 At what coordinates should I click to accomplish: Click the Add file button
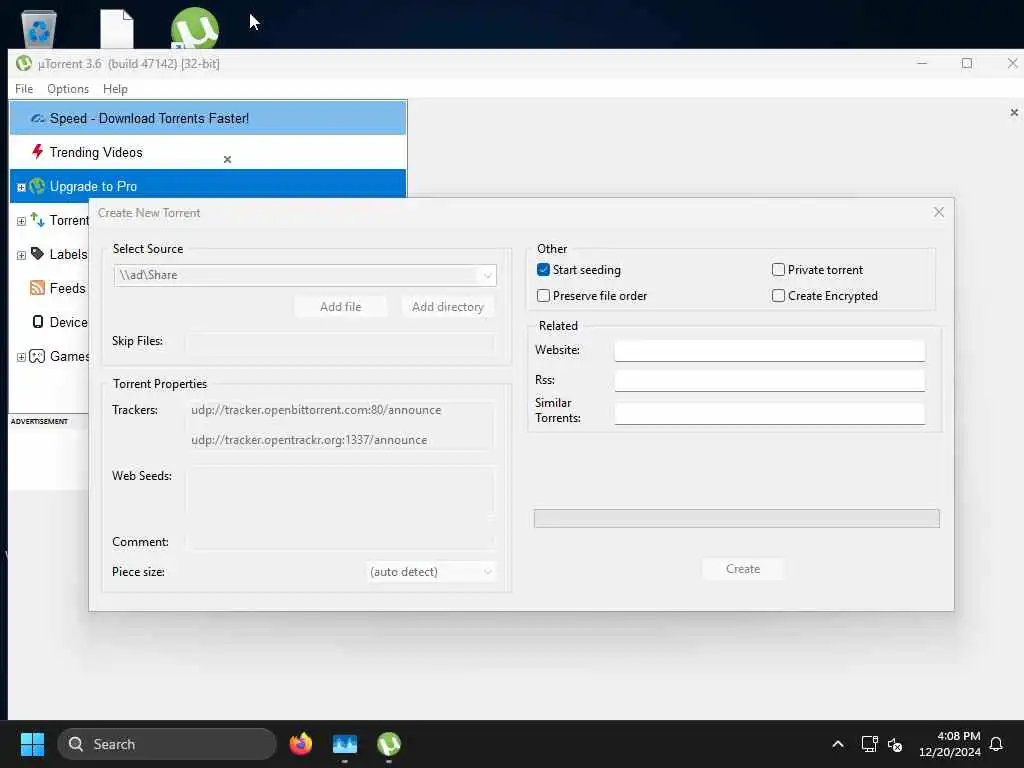[340, 307]
